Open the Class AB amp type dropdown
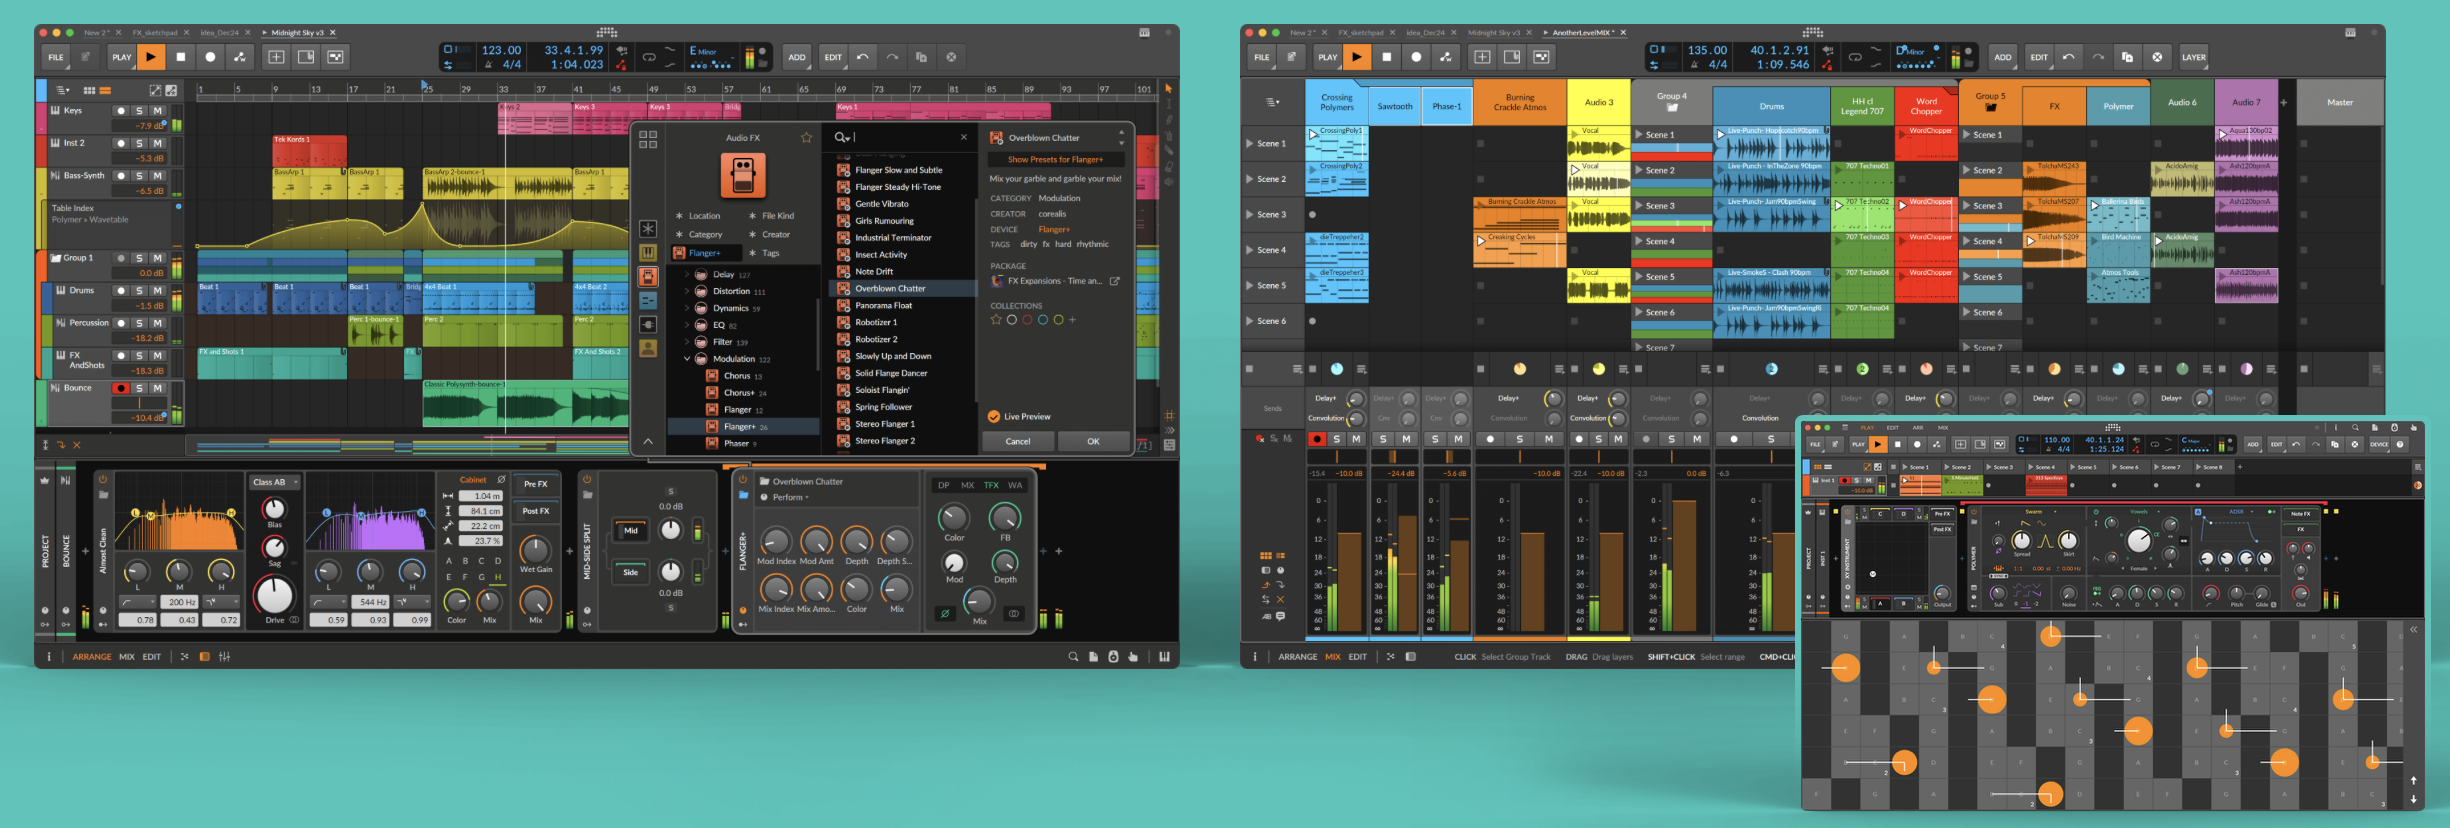The height and width of the screenshot is (828, 2450). pos(275,482)
